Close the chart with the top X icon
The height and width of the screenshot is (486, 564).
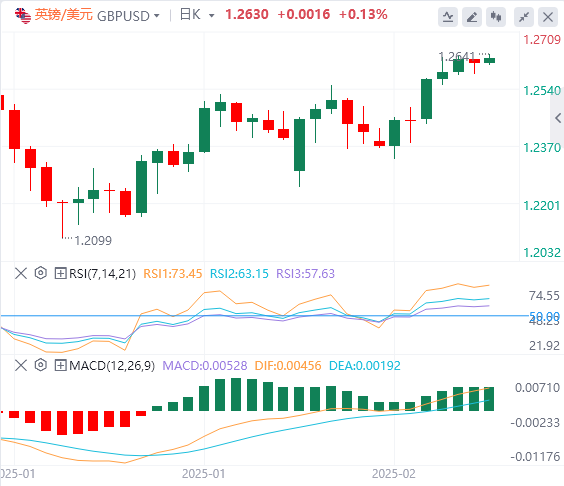(x=548, y=17)
